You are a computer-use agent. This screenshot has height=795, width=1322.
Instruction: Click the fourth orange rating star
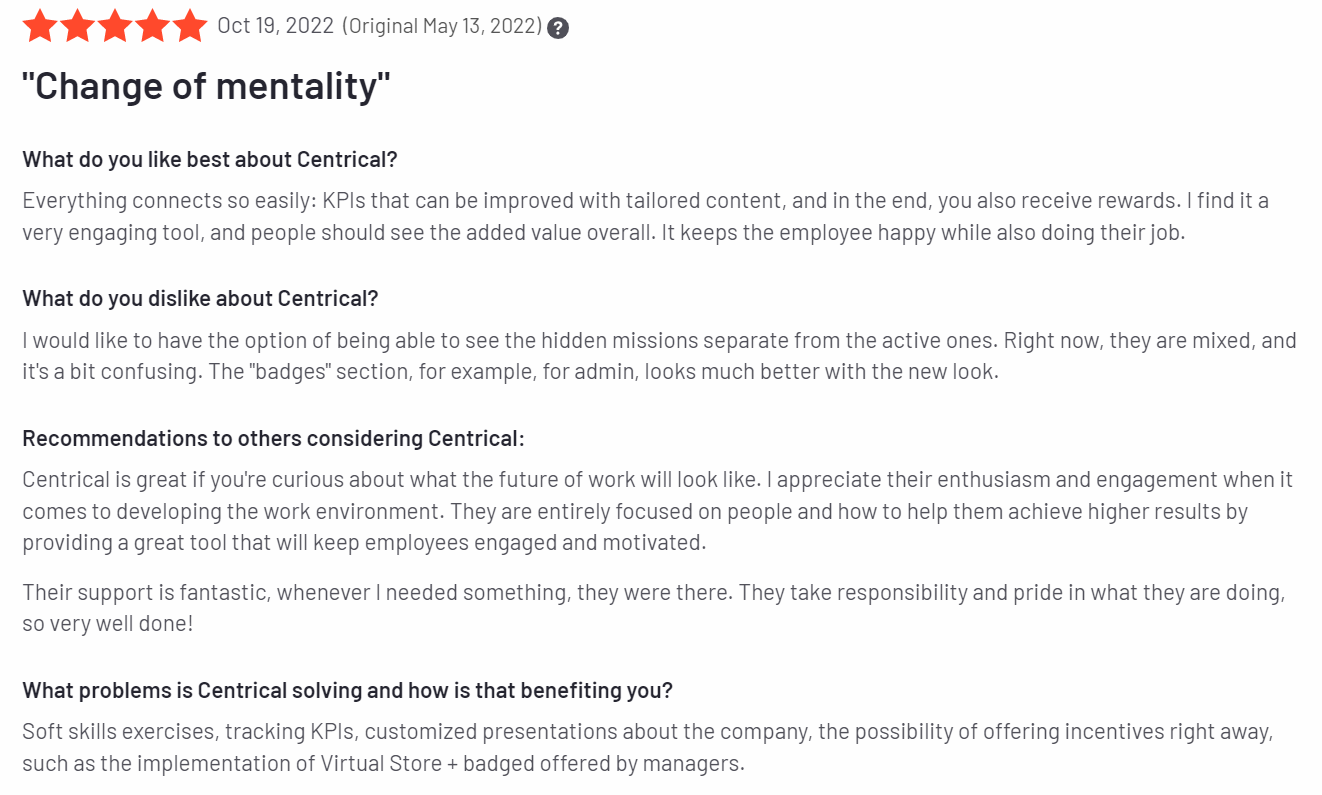tap(152, 26)
